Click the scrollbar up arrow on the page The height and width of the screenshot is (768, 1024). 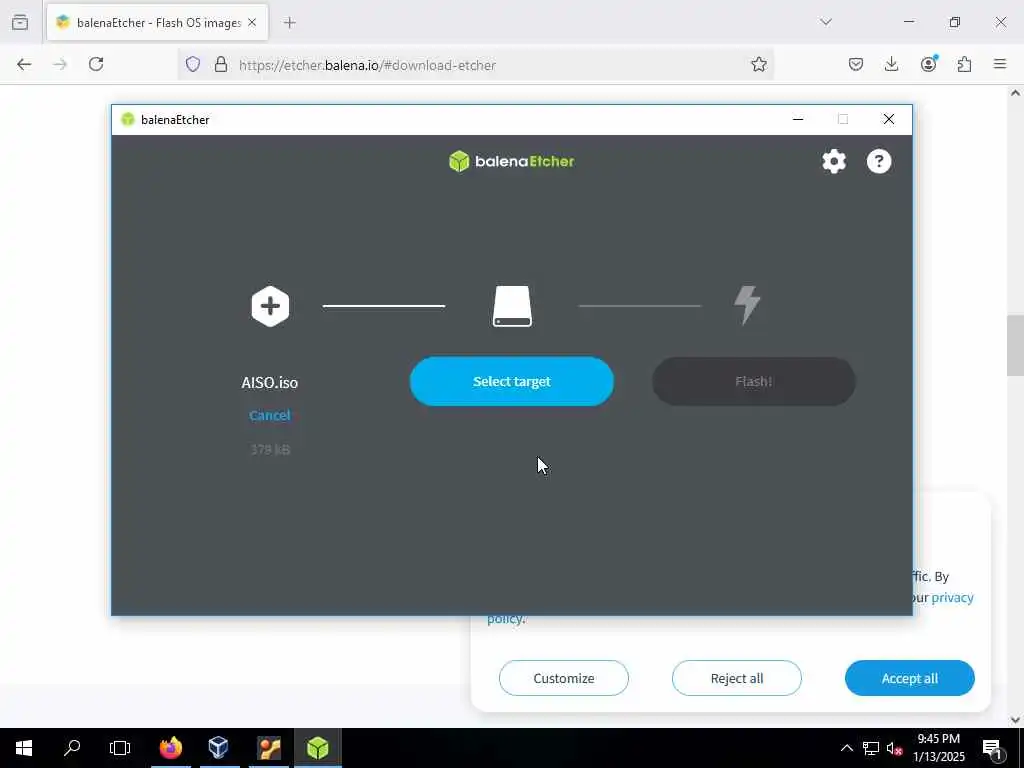[x=1015, y=93]
